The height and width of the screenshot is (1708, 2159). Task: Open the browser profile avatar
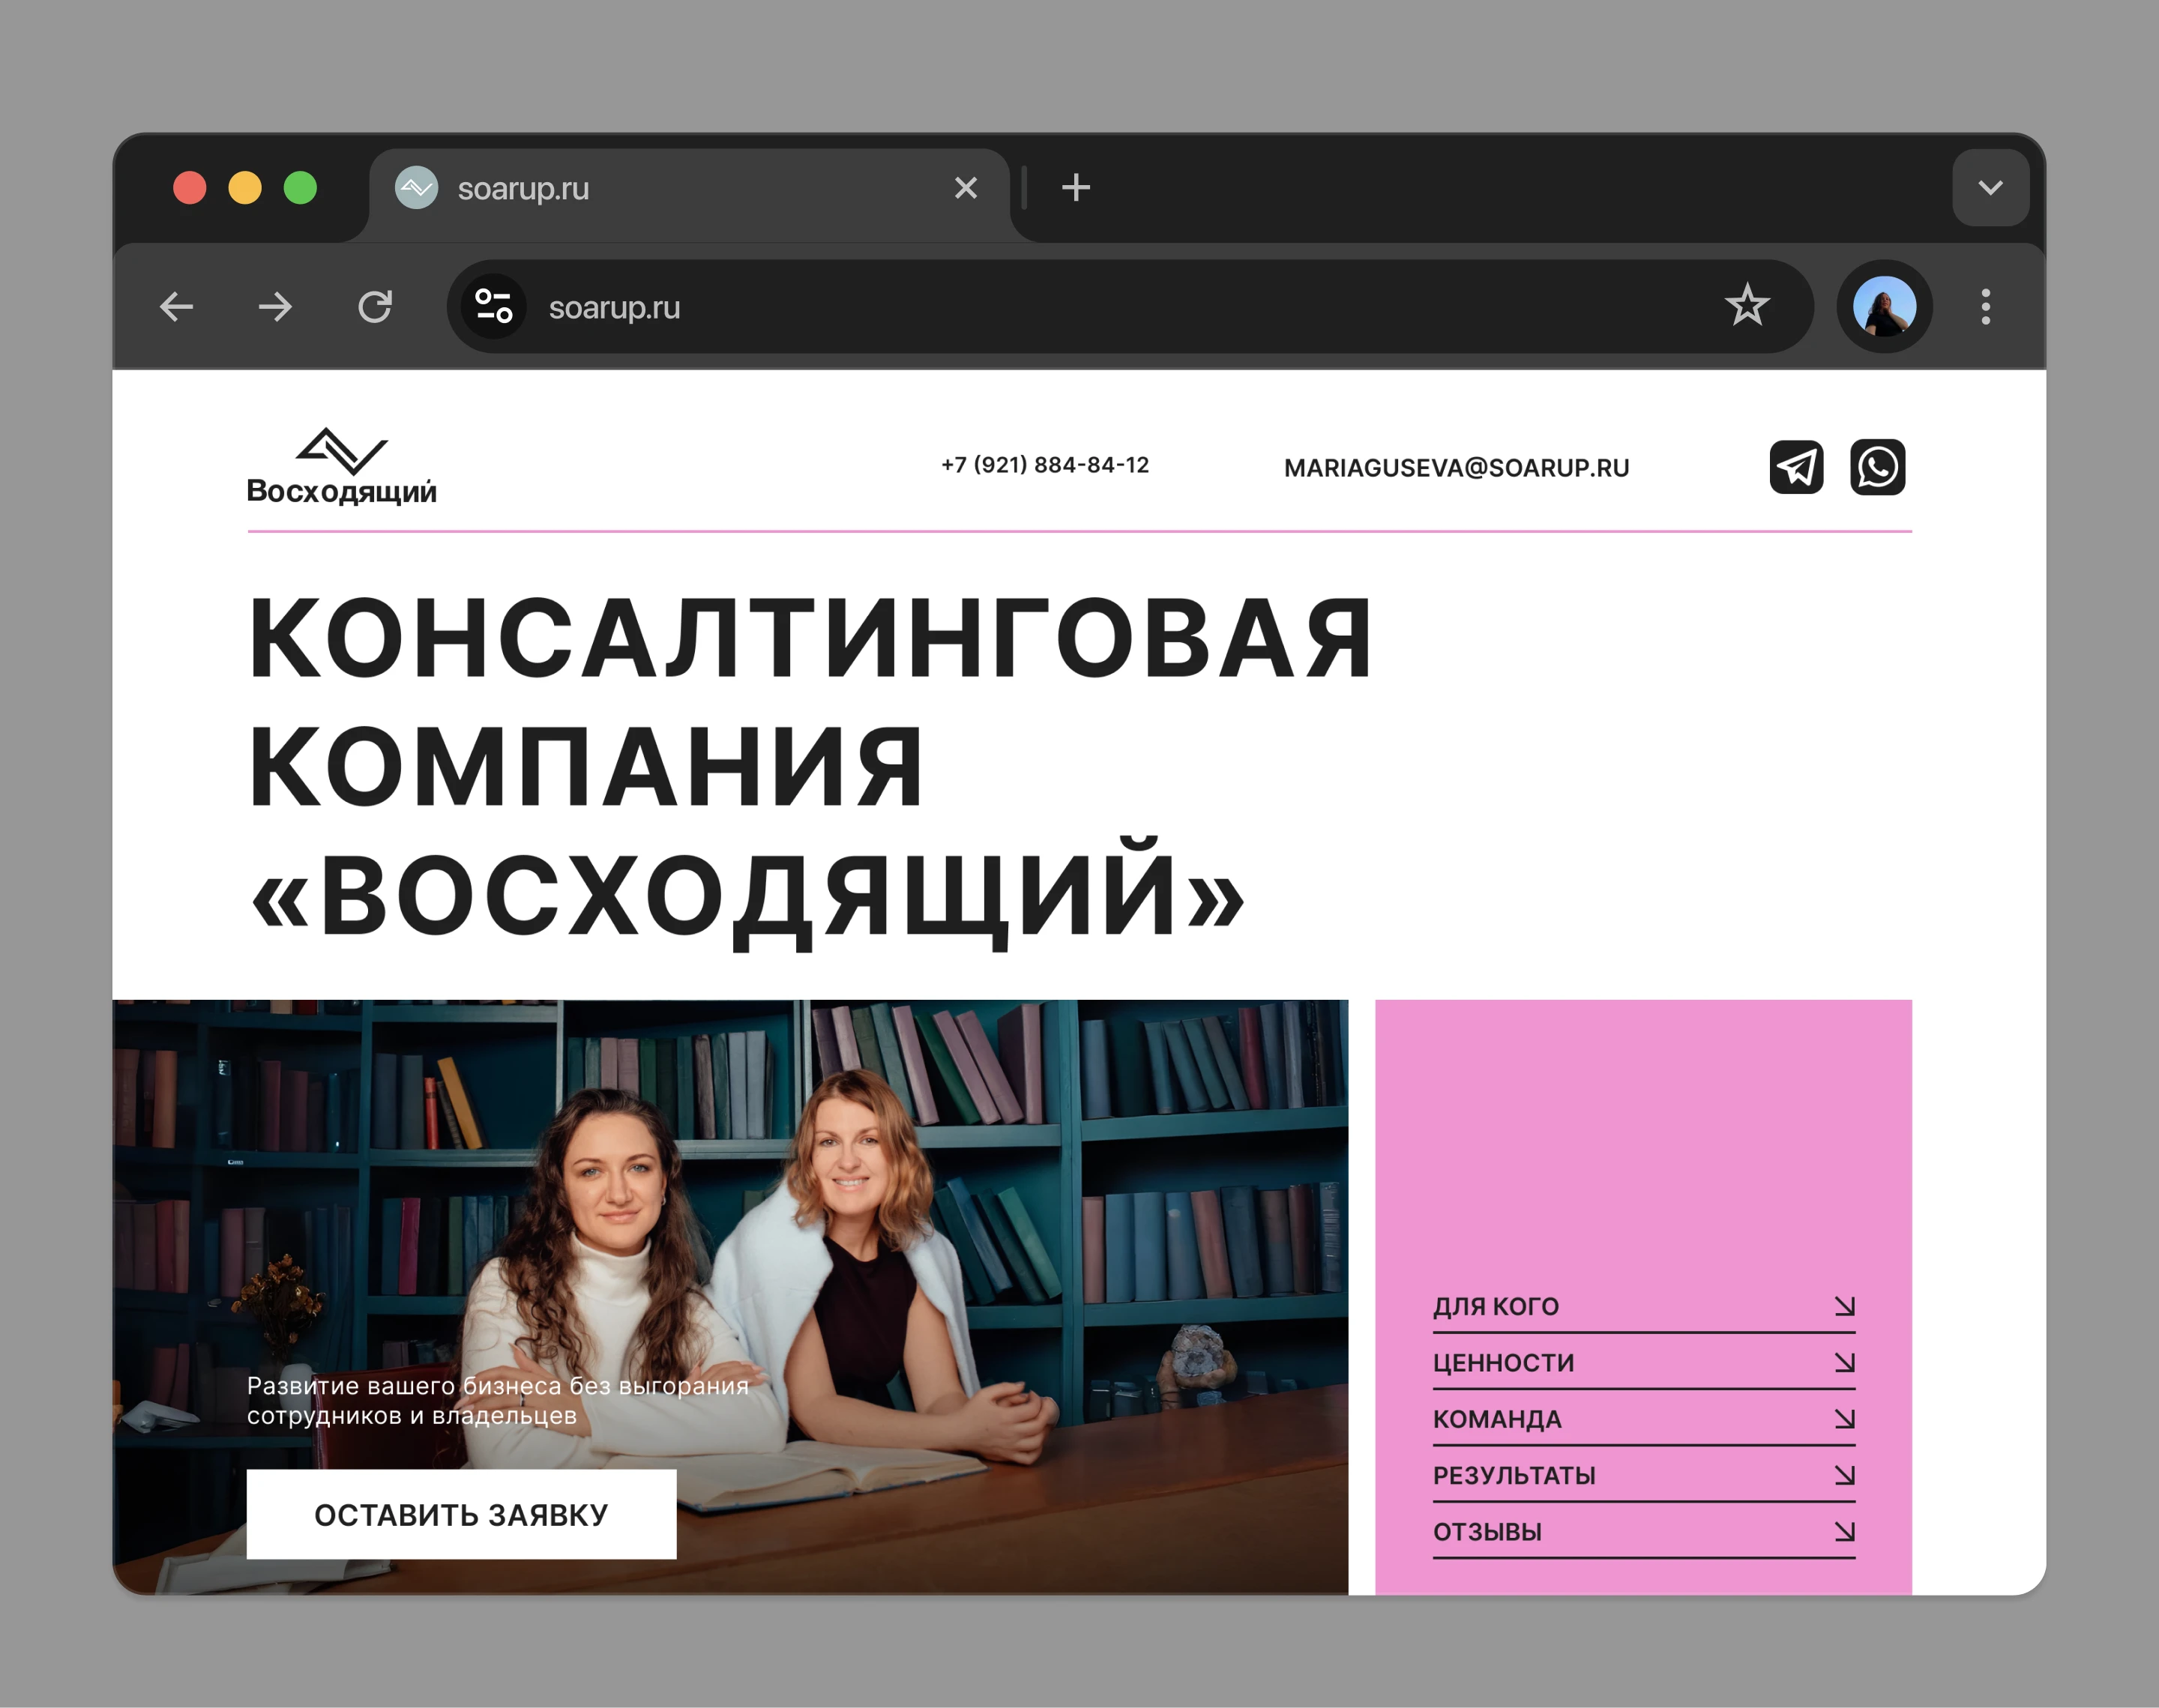tap(1884, 307)
